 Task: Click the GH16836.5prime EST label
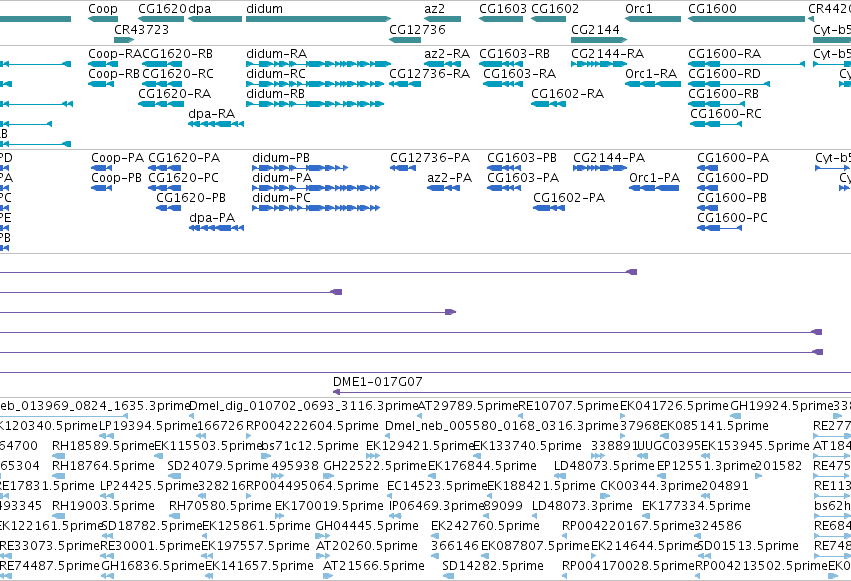[x=153, y=566]
